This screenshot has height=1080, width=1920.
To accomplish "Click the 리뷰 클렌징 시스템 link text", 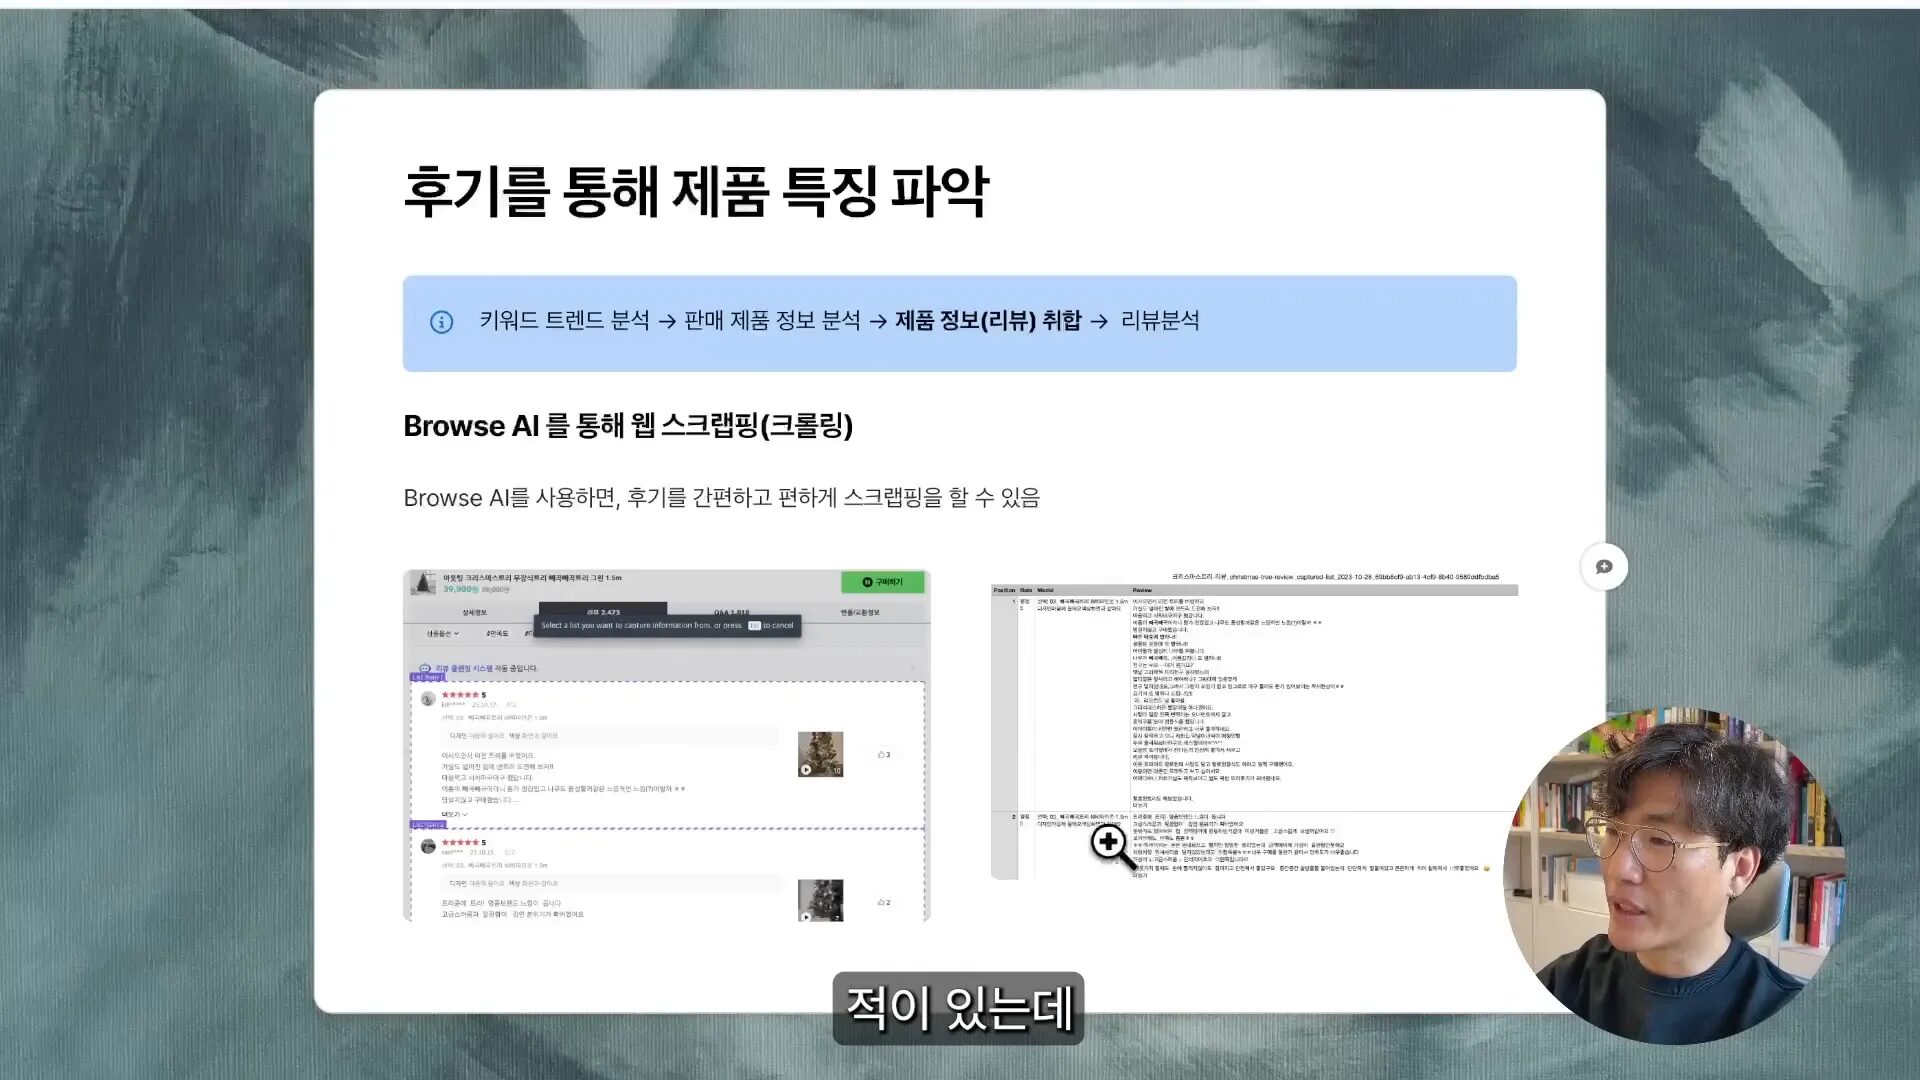I will coord(464,668).
